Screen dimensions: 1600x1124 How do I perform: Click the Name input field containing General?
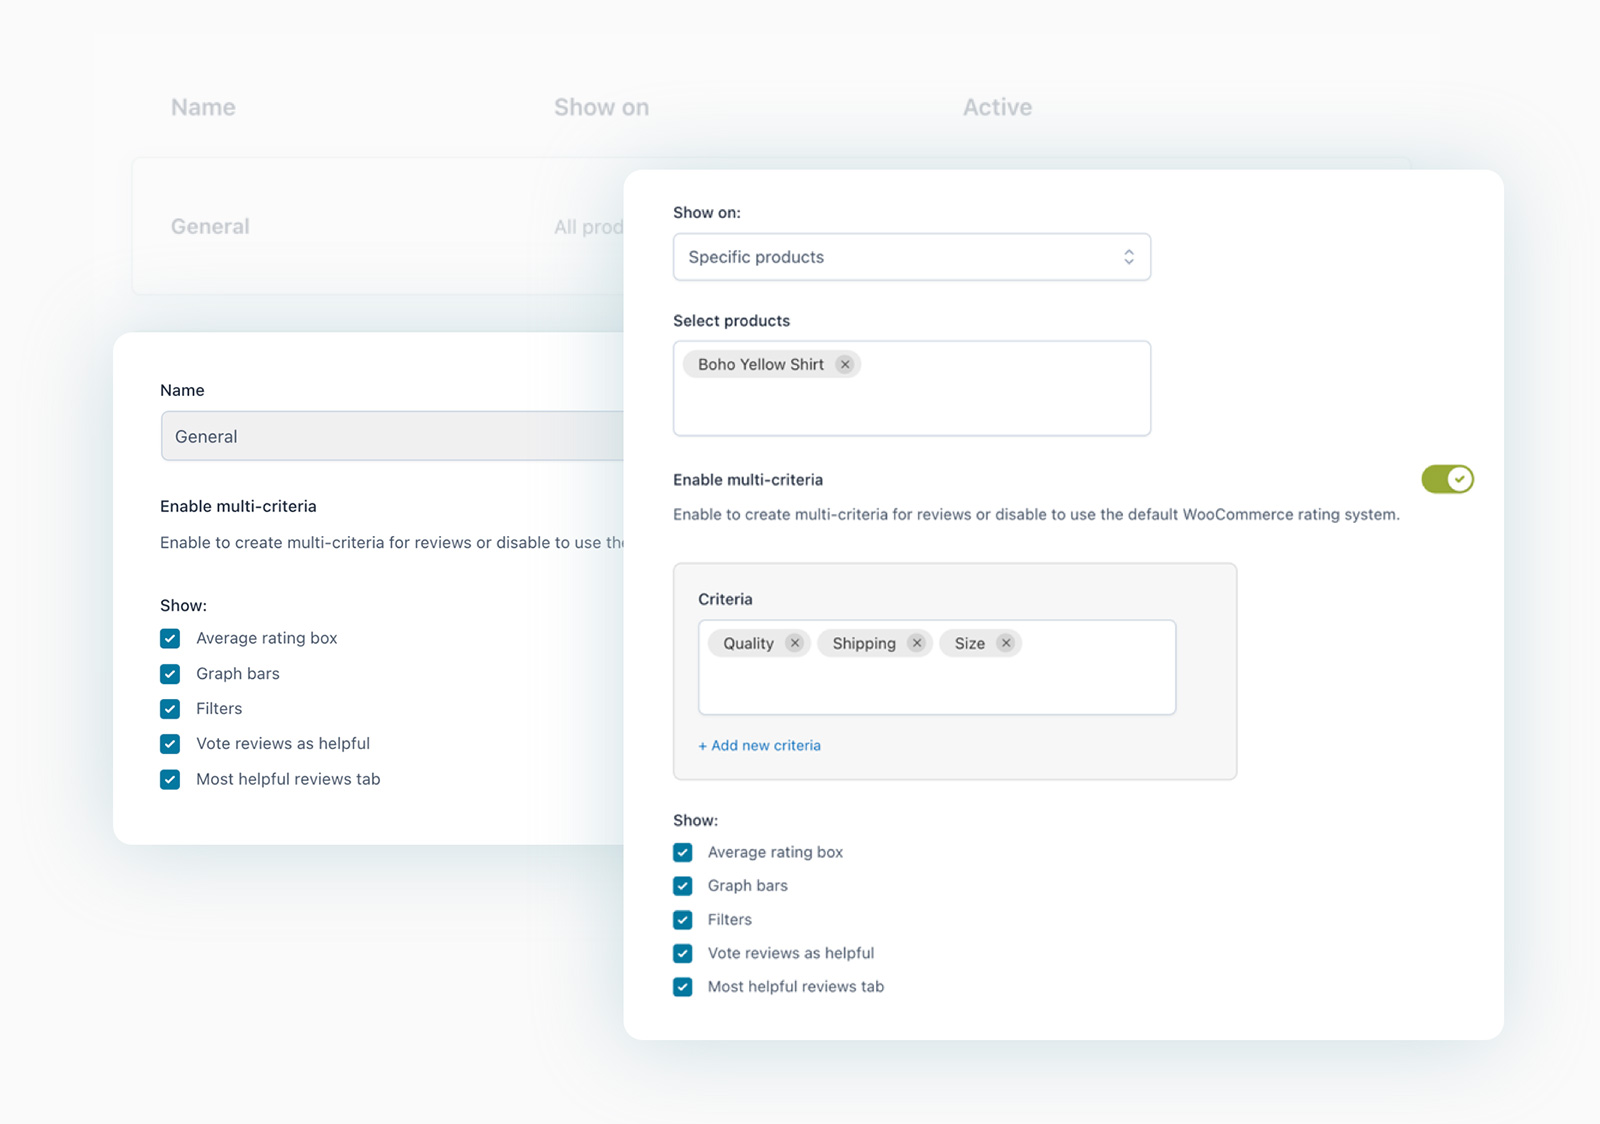coord(390,437)
